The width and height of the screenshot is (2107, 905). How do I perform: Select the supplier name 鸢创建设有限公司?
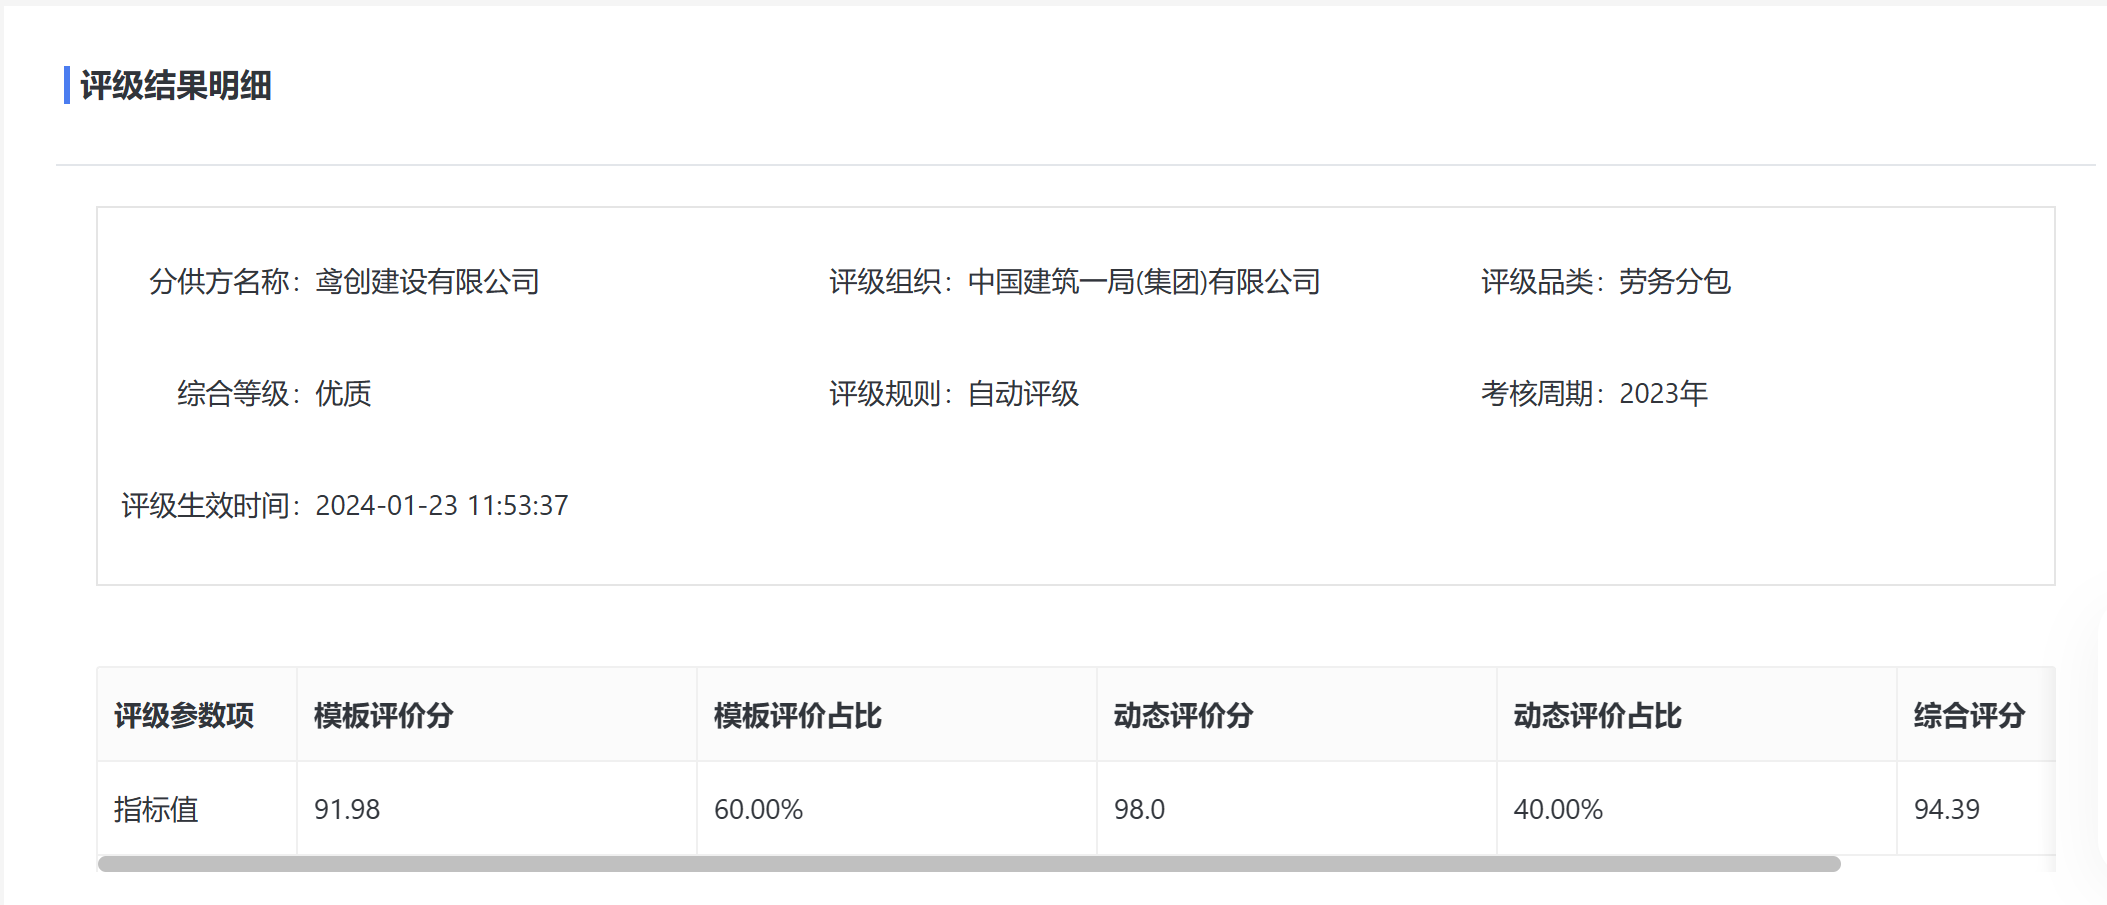coord(427,282)
